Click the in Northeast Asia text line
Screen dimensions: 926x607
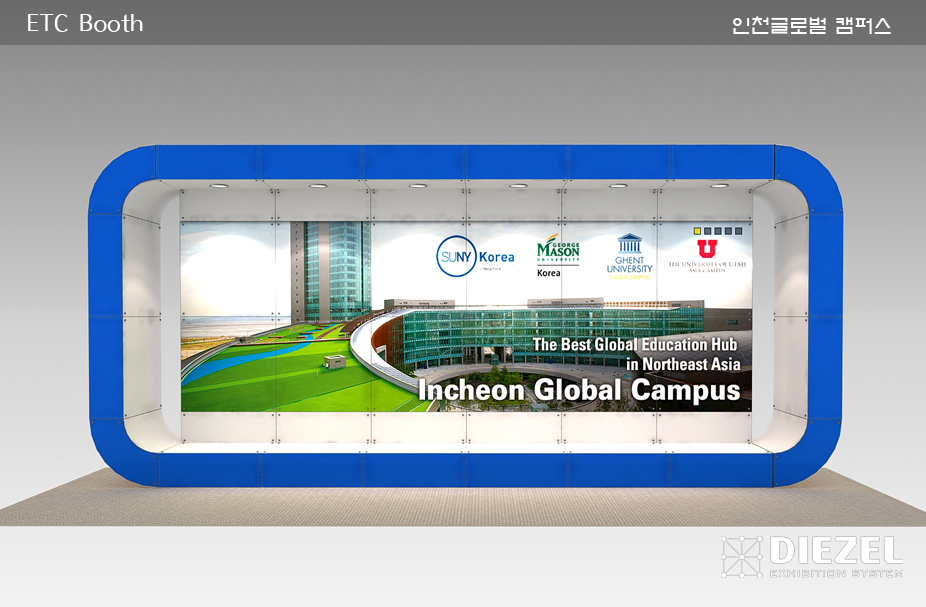(683, 365)
